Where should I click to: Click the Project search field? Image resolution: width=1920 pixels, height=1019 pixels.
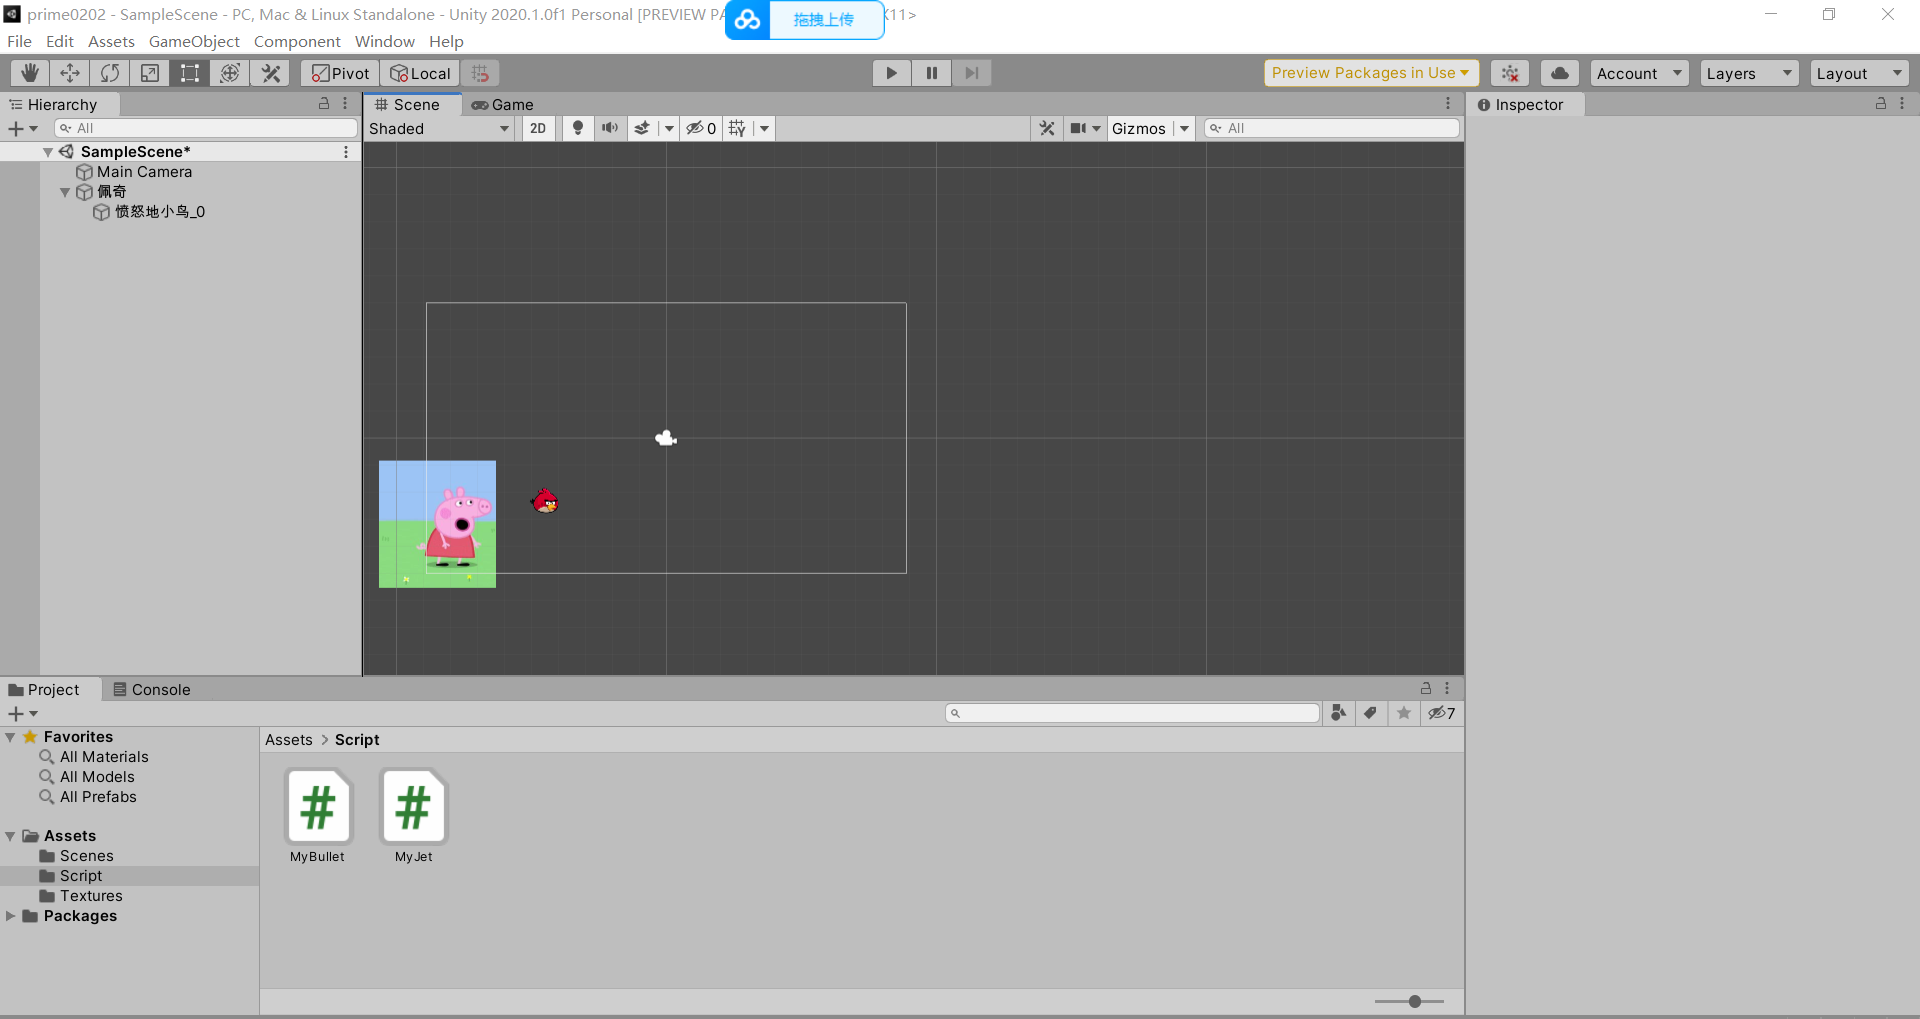[x=1132, y=713]
